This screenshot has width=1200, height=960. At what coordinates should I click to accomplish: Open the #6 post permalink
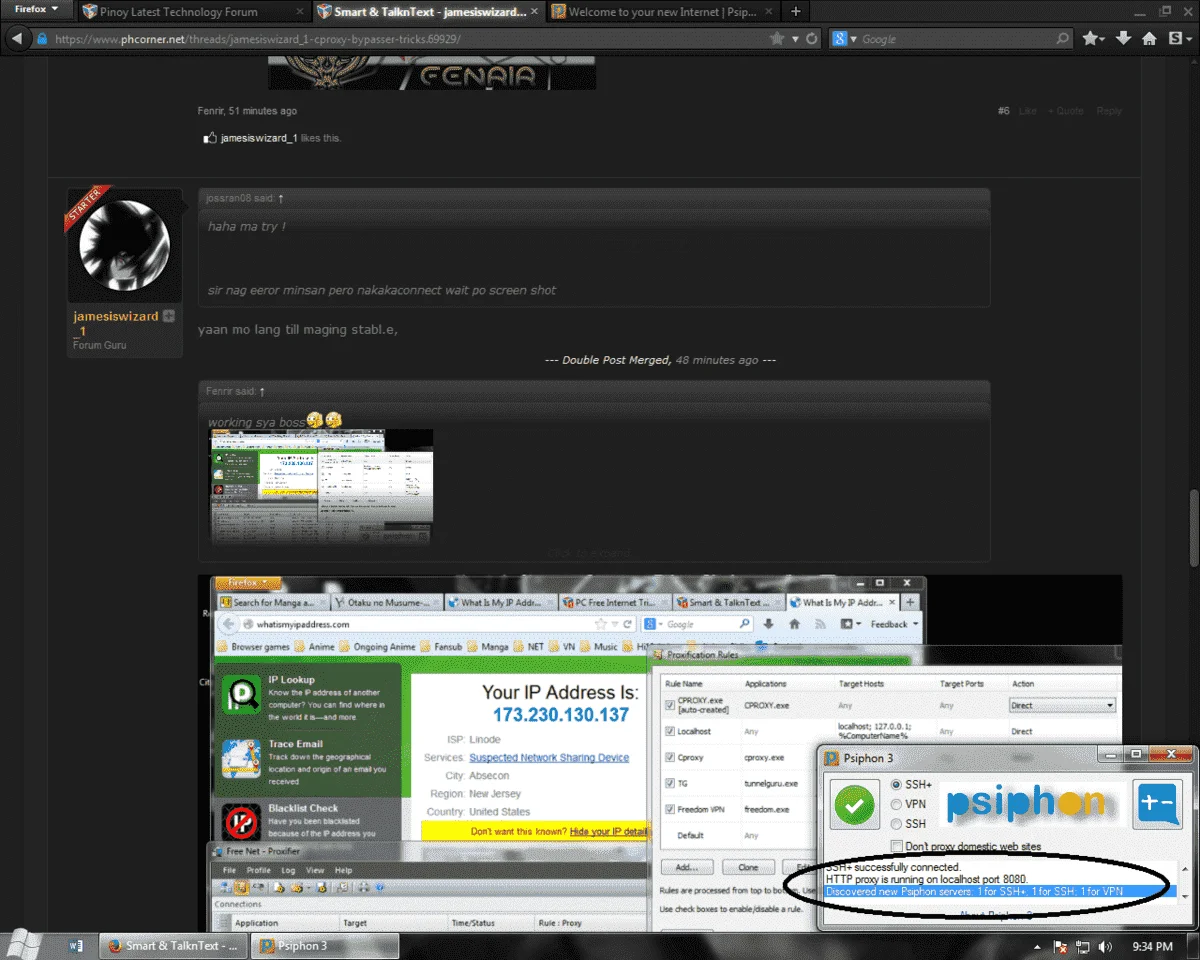click(x=1003, y=111)
